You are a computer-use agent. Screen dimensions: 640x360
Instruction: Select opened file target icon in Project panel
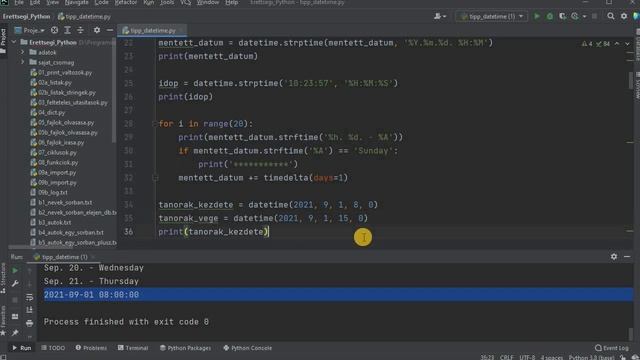click(x=54, y=30)
